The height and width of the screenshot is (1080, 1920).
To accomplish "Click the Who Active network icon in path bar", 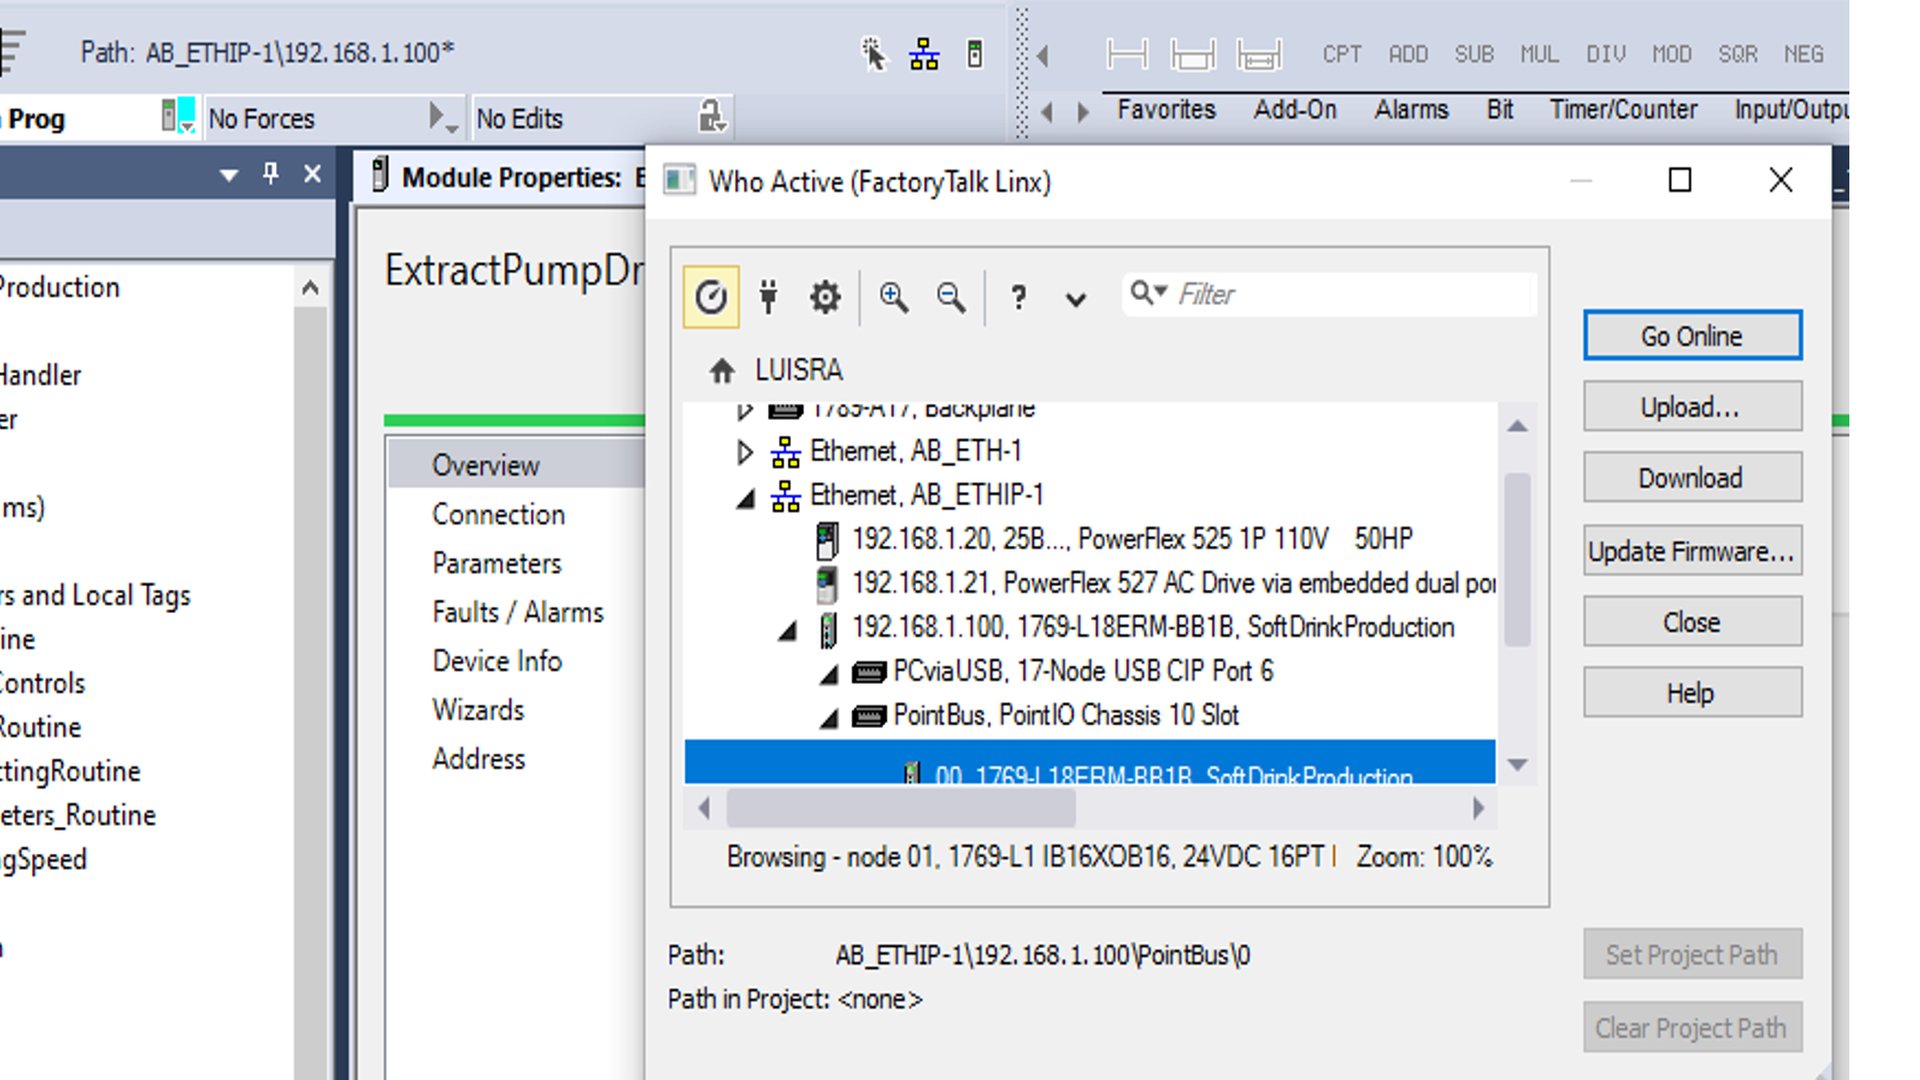I will click(924, 54).
